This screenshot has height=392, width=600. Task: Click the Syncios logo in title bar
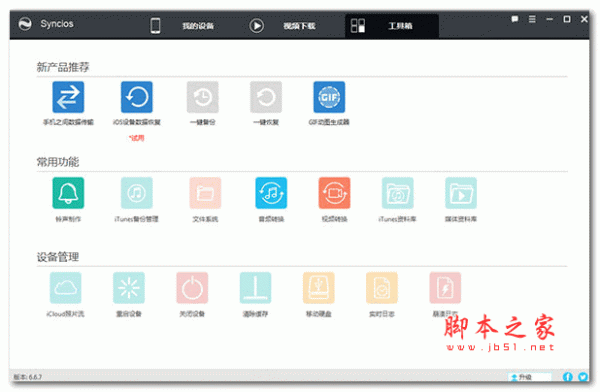pos(25,24)
